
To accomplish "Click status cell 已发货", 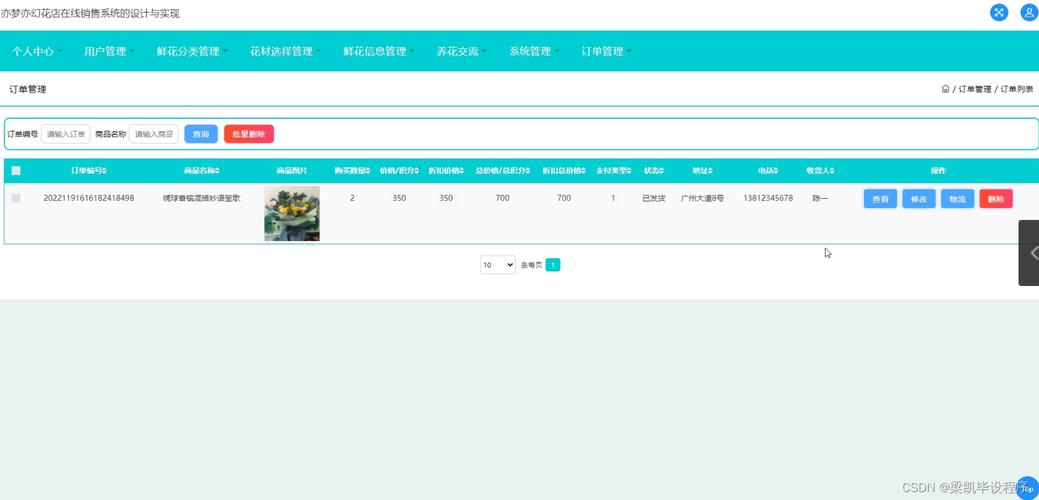I will [x=653, y=198].
